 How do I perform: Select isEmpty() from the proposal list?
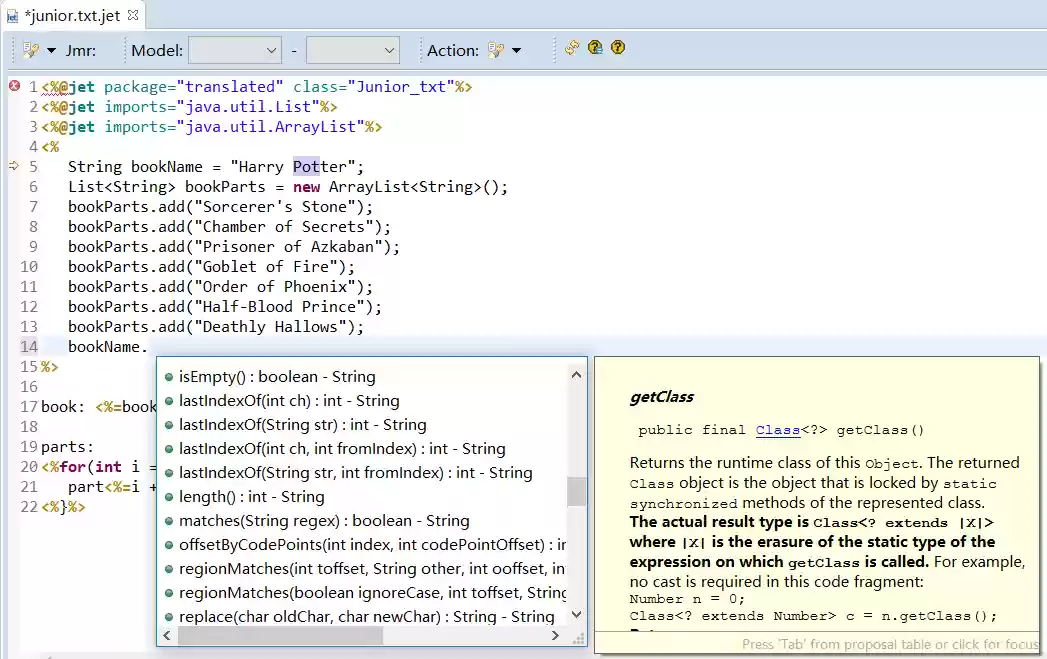[276, 377]
